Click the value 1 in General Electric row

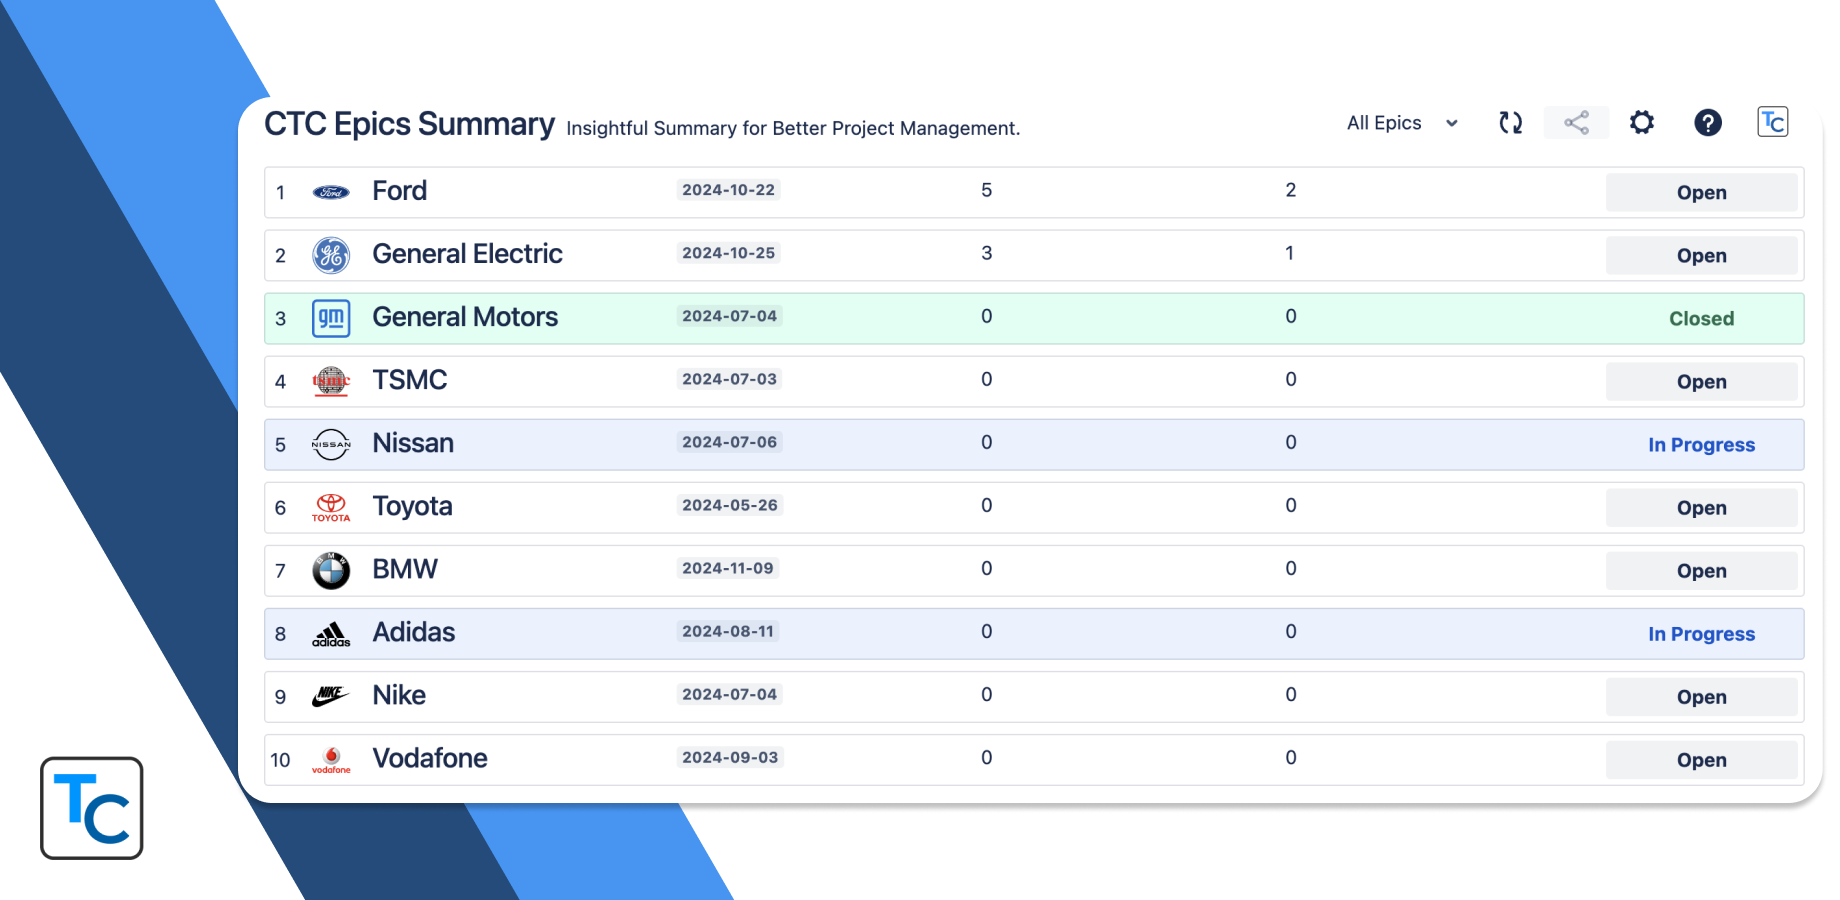1290,253
